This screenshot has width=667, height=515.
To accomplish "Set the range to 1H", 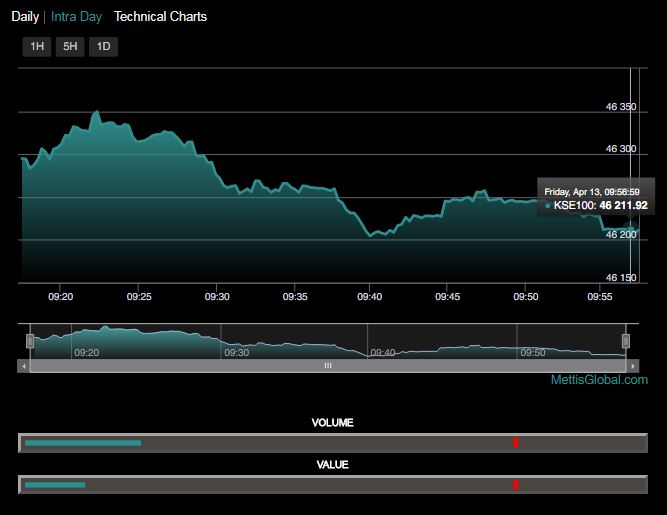I will click(37, 46).
